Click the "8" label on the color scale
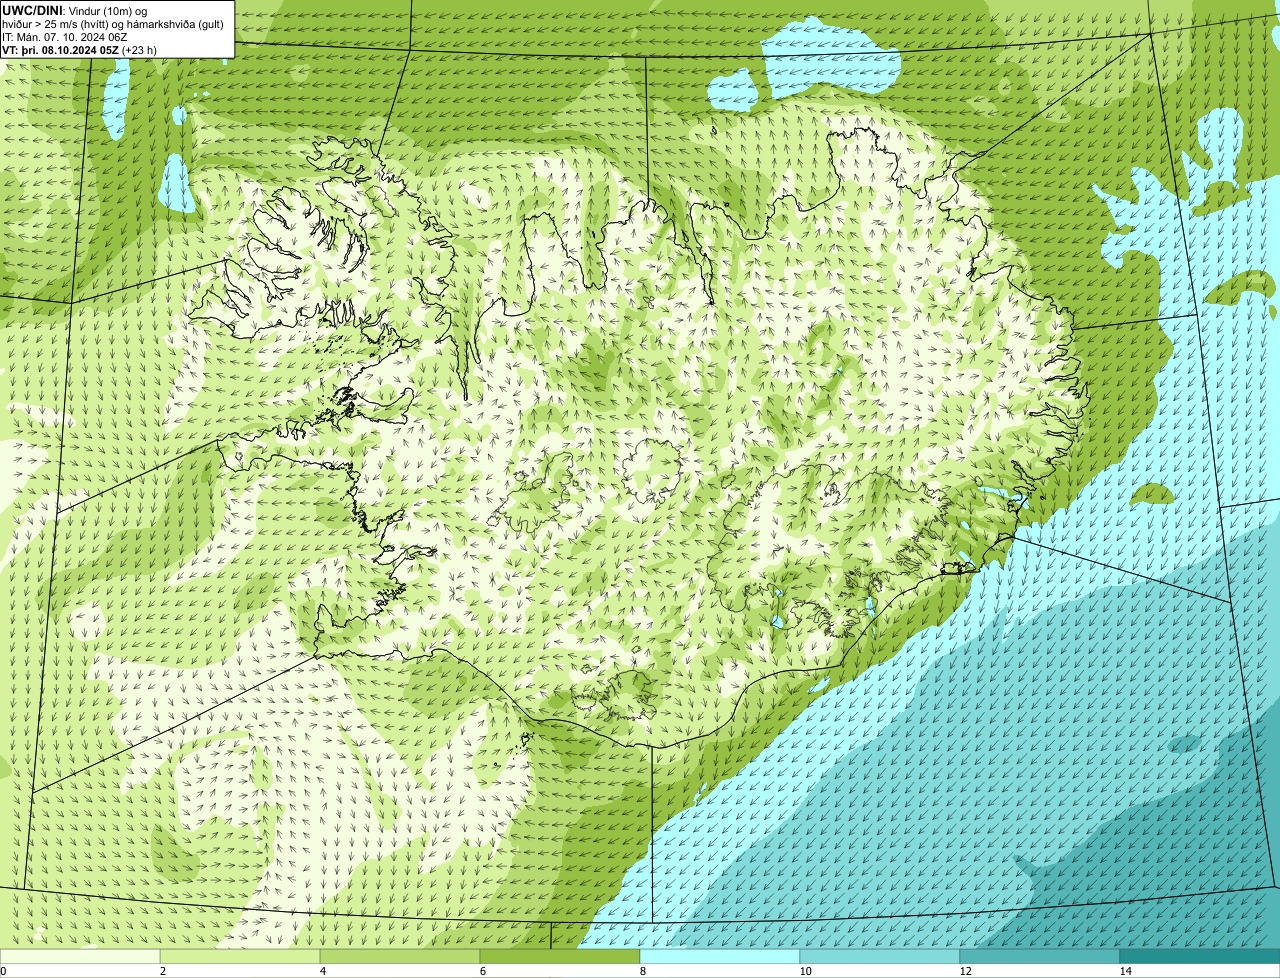The width and height of the screenshot is (1280, 978). (643, 971)
